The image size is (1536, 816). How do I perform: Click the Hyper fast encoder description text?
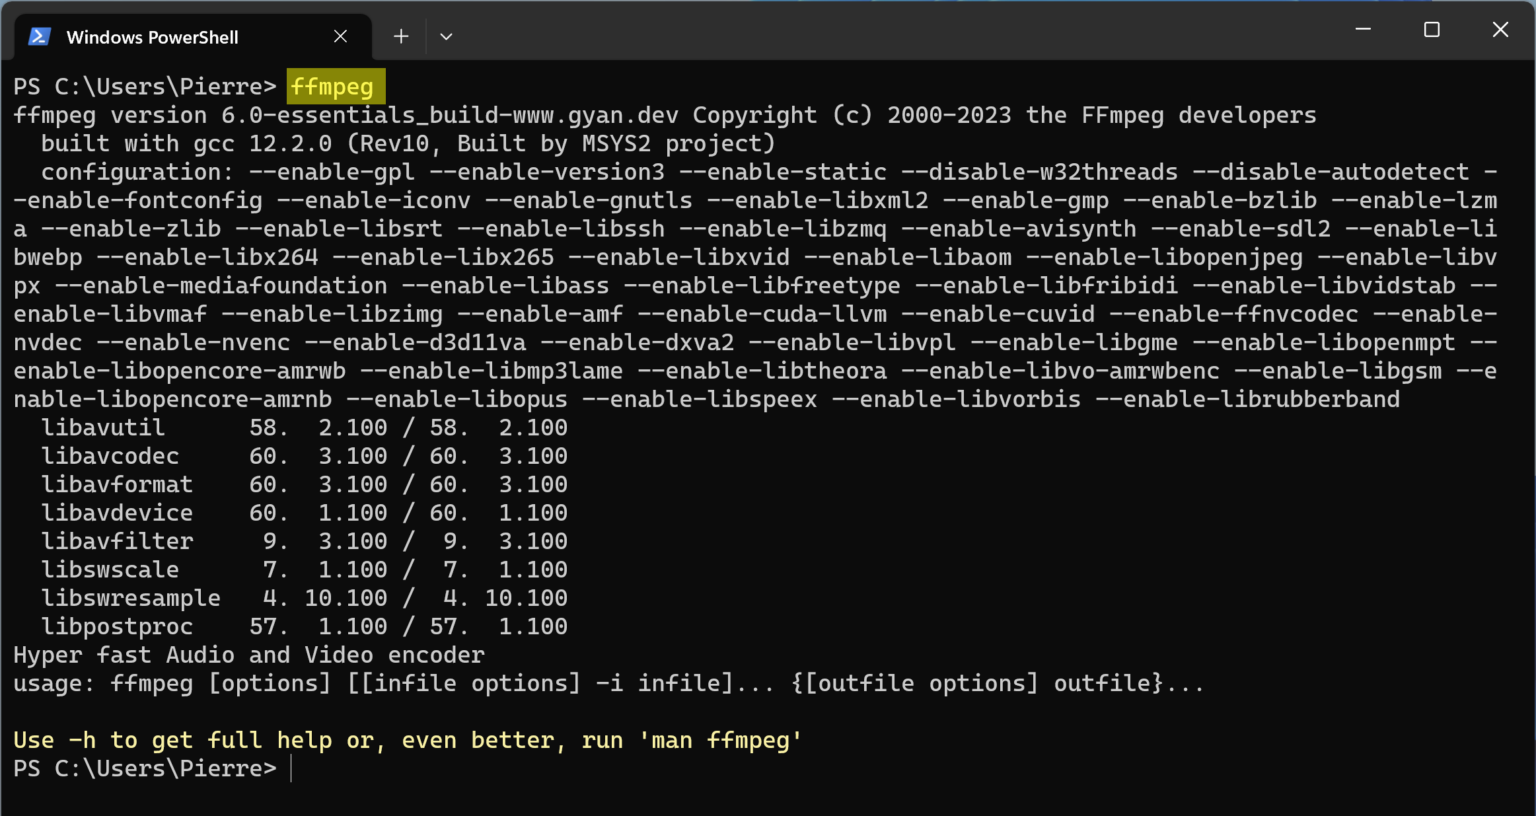point(249,655)
